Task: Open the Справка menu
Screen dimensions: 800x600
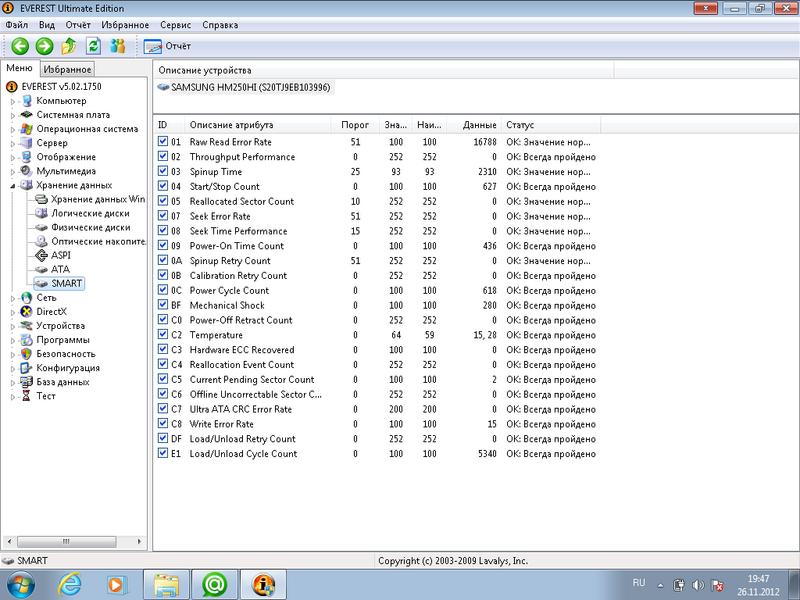Action: point(220,25)
